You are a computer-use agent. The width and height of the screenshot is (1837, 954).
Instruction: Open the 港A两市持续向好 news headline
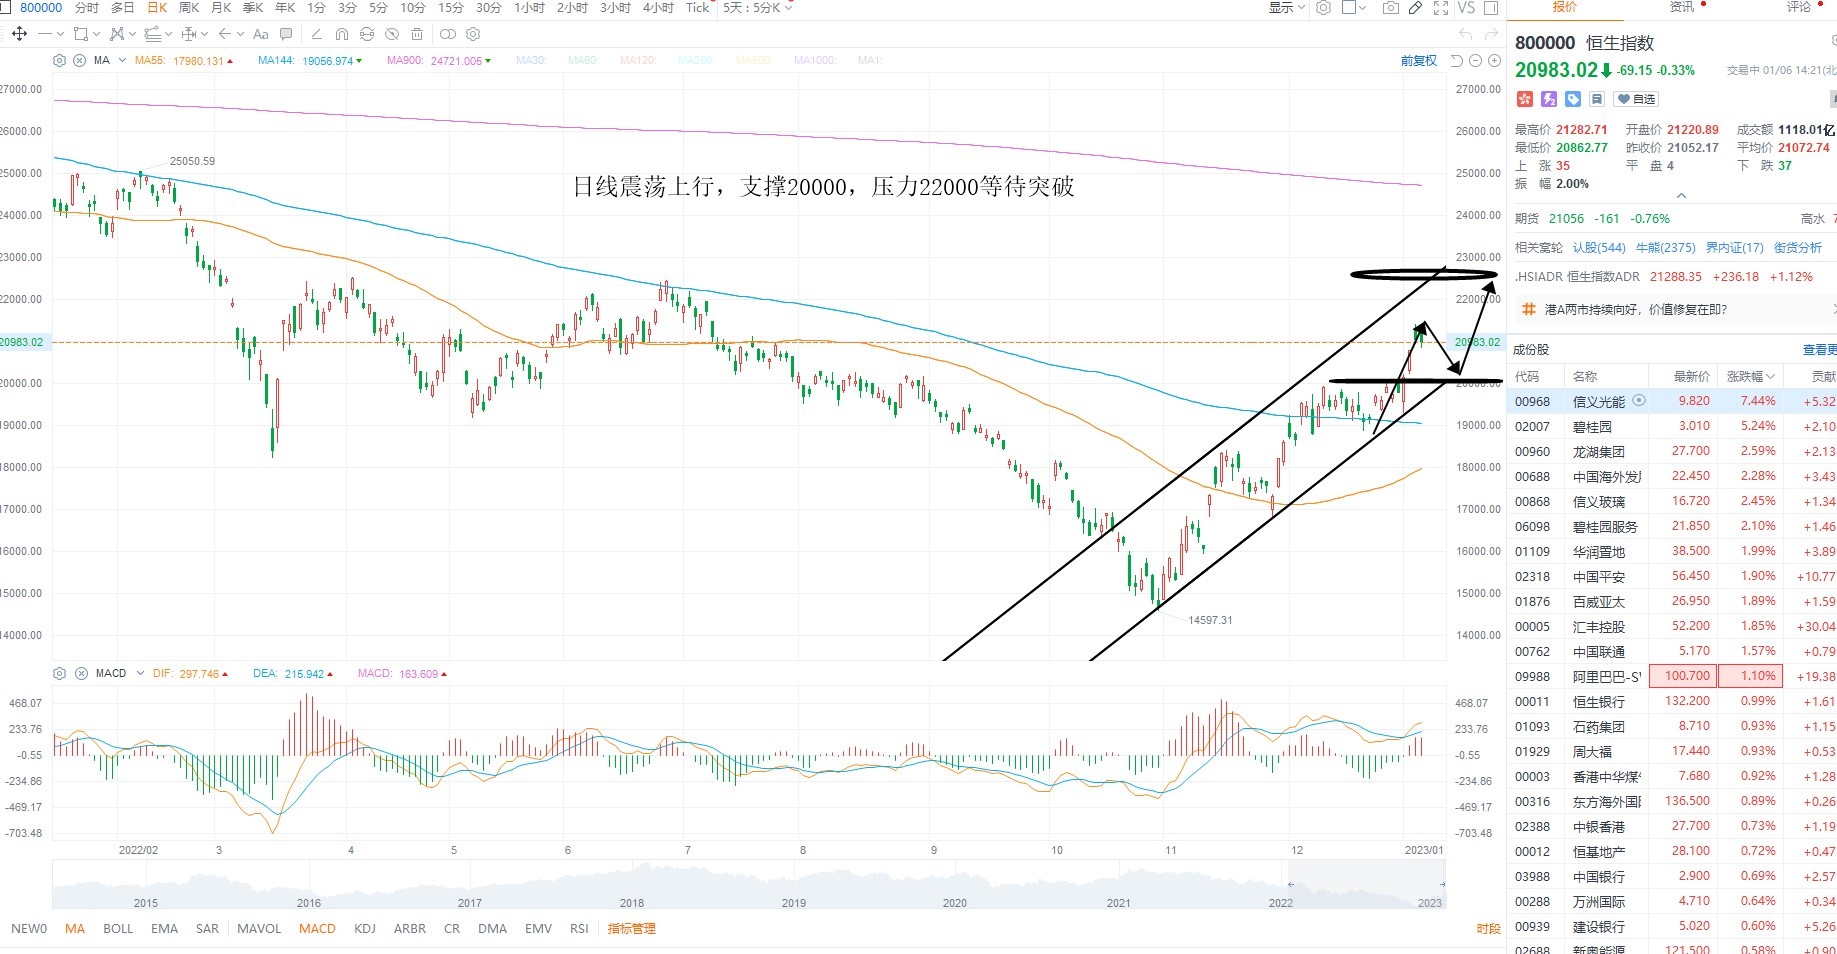pyautogui.click(x=1636, y=310)
